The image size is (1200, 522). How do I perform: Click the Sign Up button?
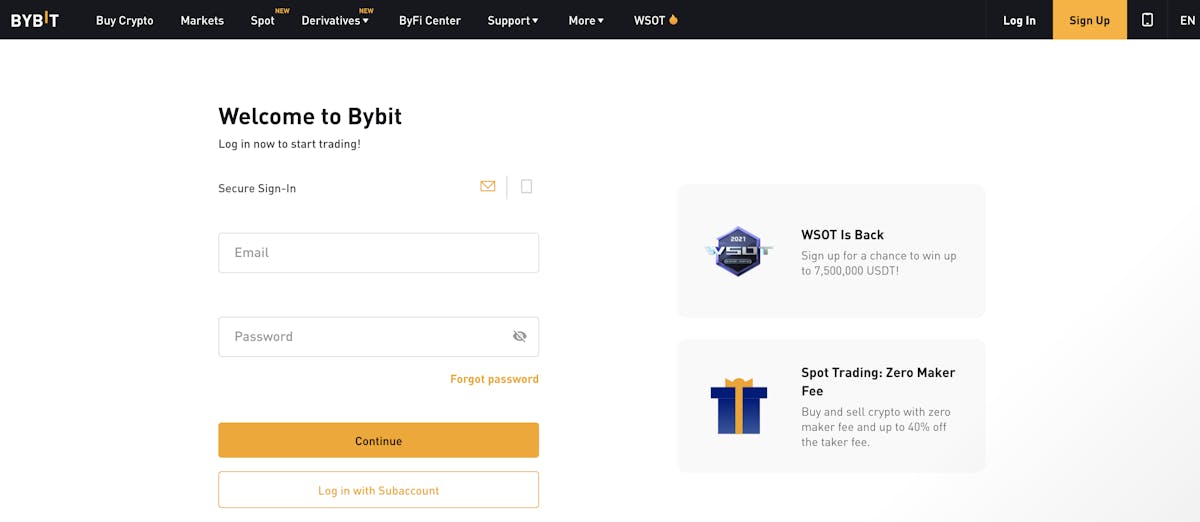click(1089, 20)
